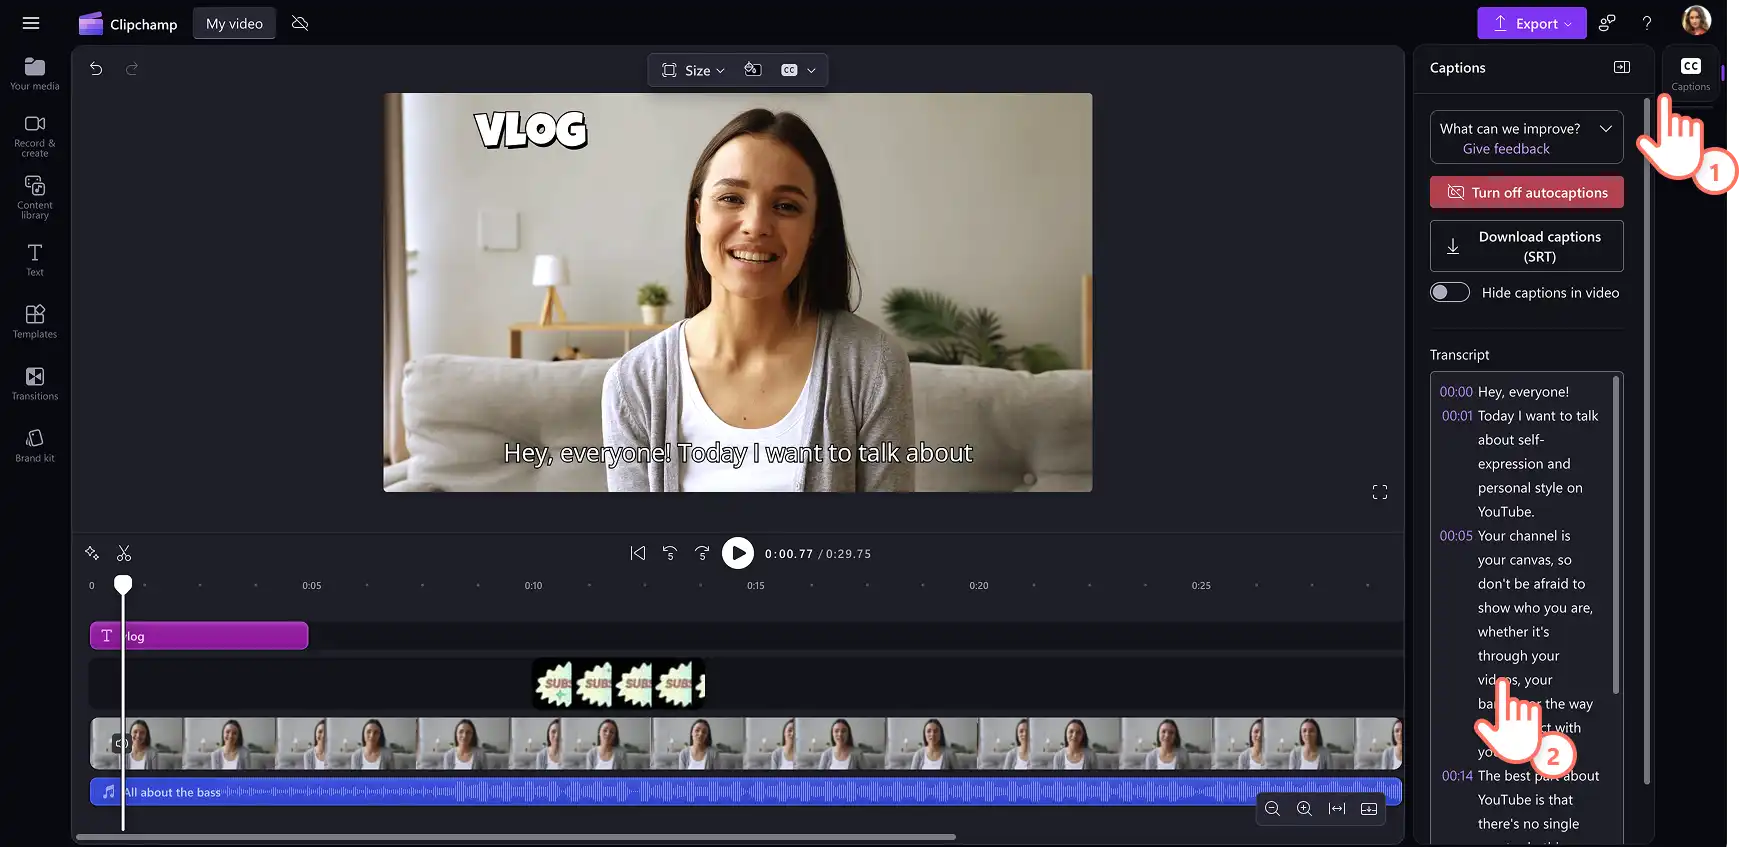Screen dimensions: 1739x847
Task: Collapse the Captions panel with the panel icon
Action: [x=1622, y=67]
